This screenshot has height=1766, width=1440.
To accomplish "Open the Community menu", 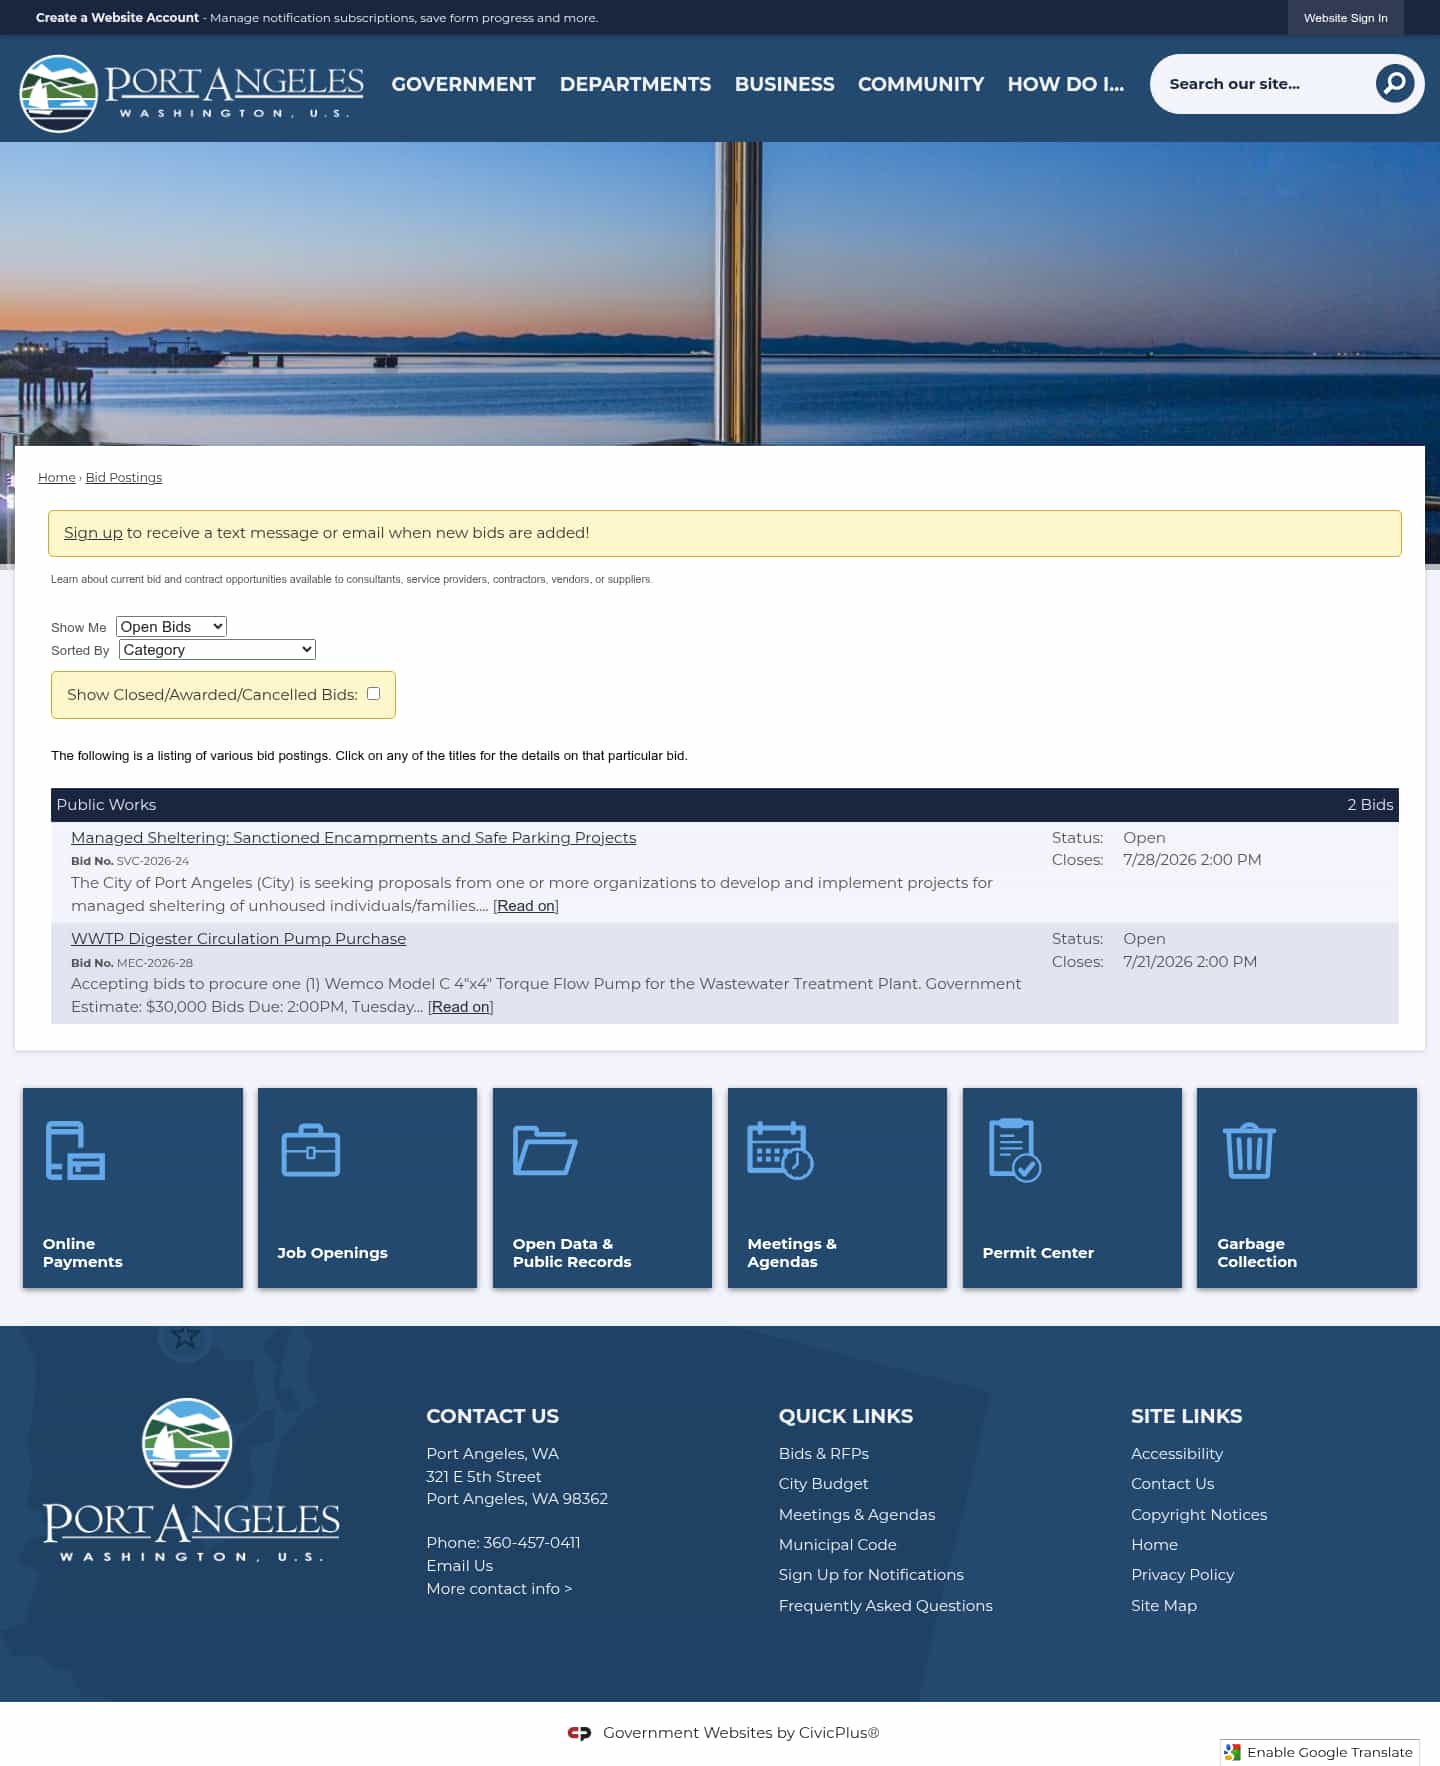I will point(921,84).
